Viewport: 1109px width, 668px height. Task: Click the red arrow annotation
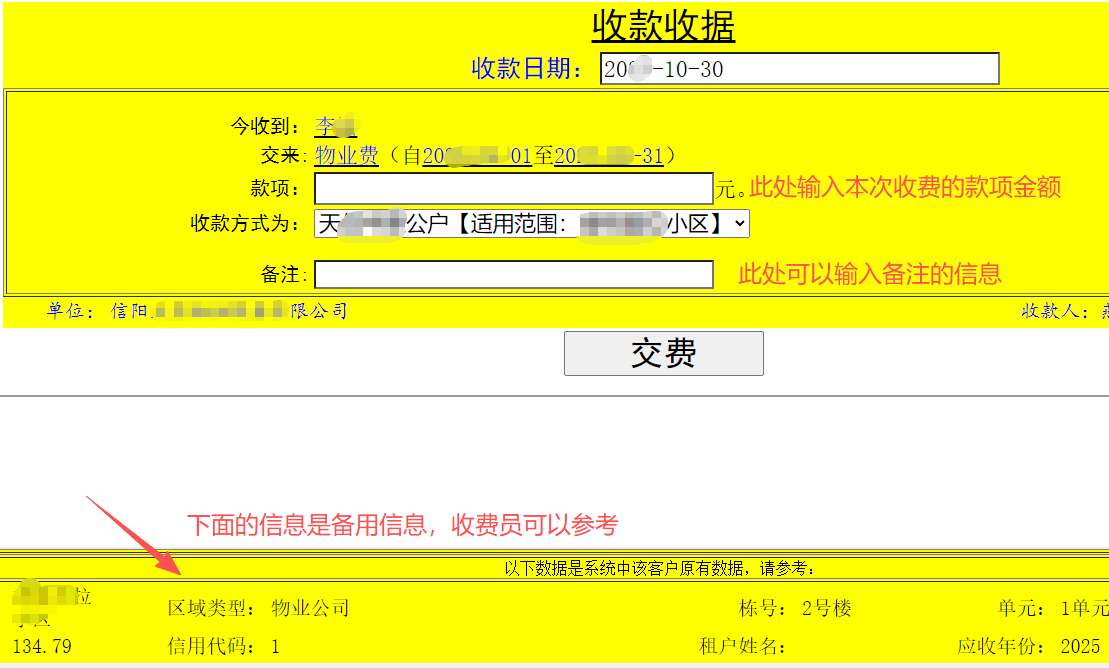coord(131,535)
